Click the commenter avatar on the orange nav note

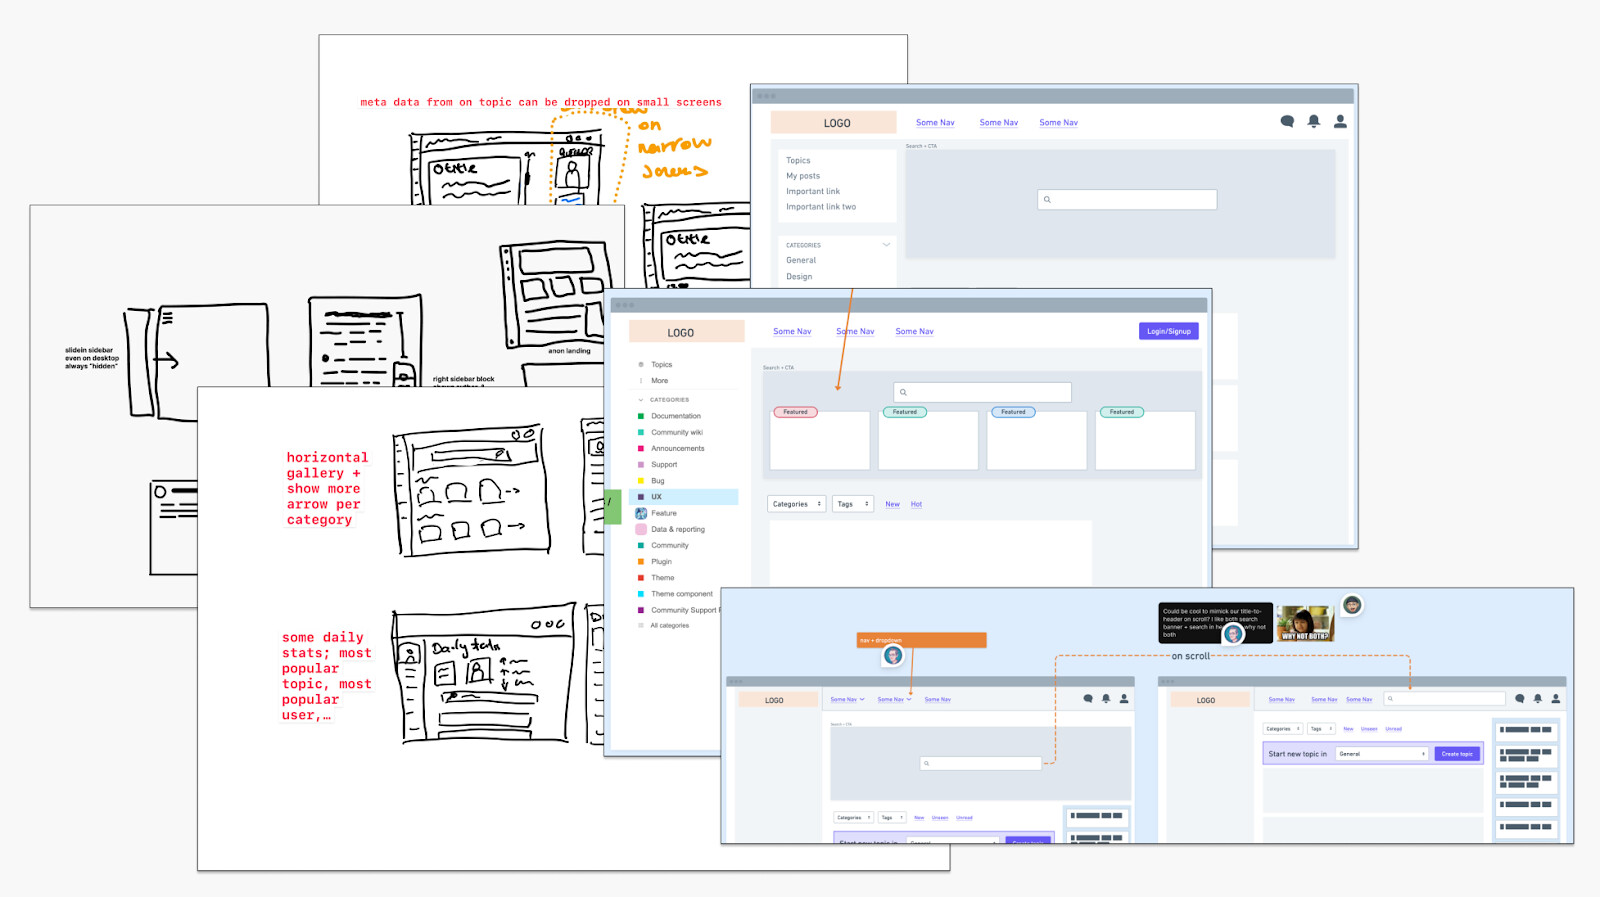[893, 656]
